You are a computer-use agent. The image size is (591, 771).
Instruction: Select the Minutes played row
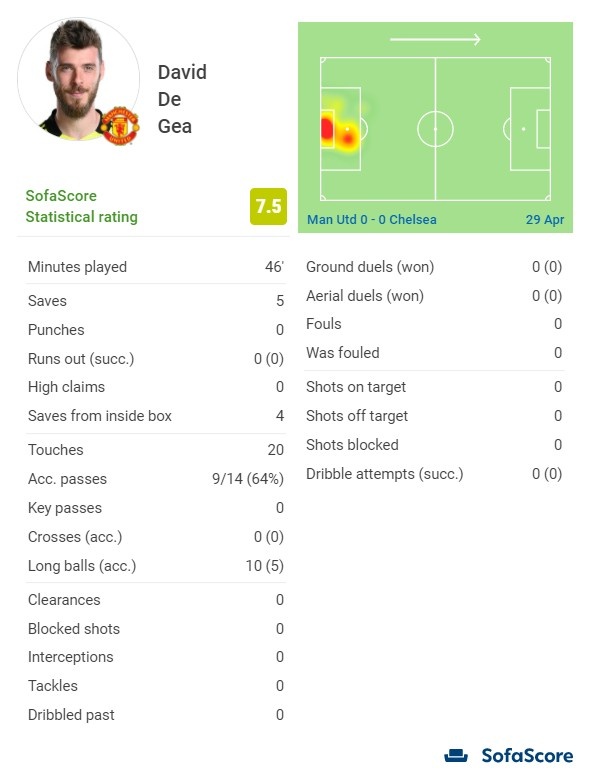[x=156, y=267]
